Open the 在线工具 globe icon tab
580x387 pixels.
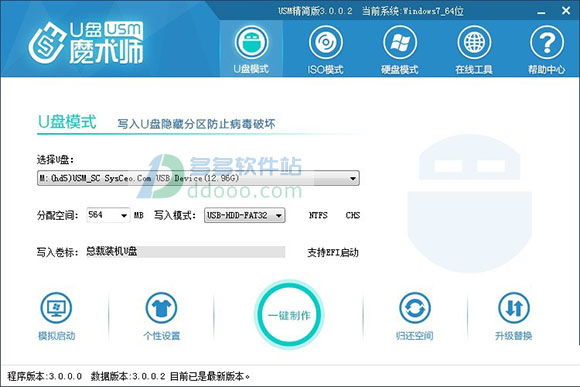[x=474, y=42]
